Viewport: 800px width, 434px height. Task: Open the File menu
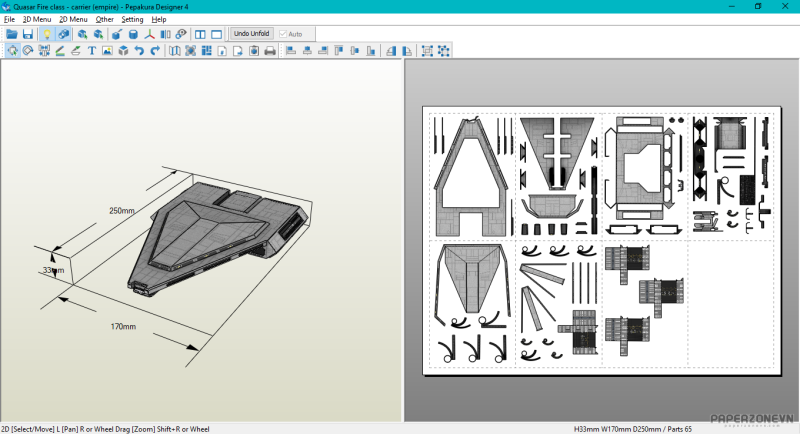point(9,19)
